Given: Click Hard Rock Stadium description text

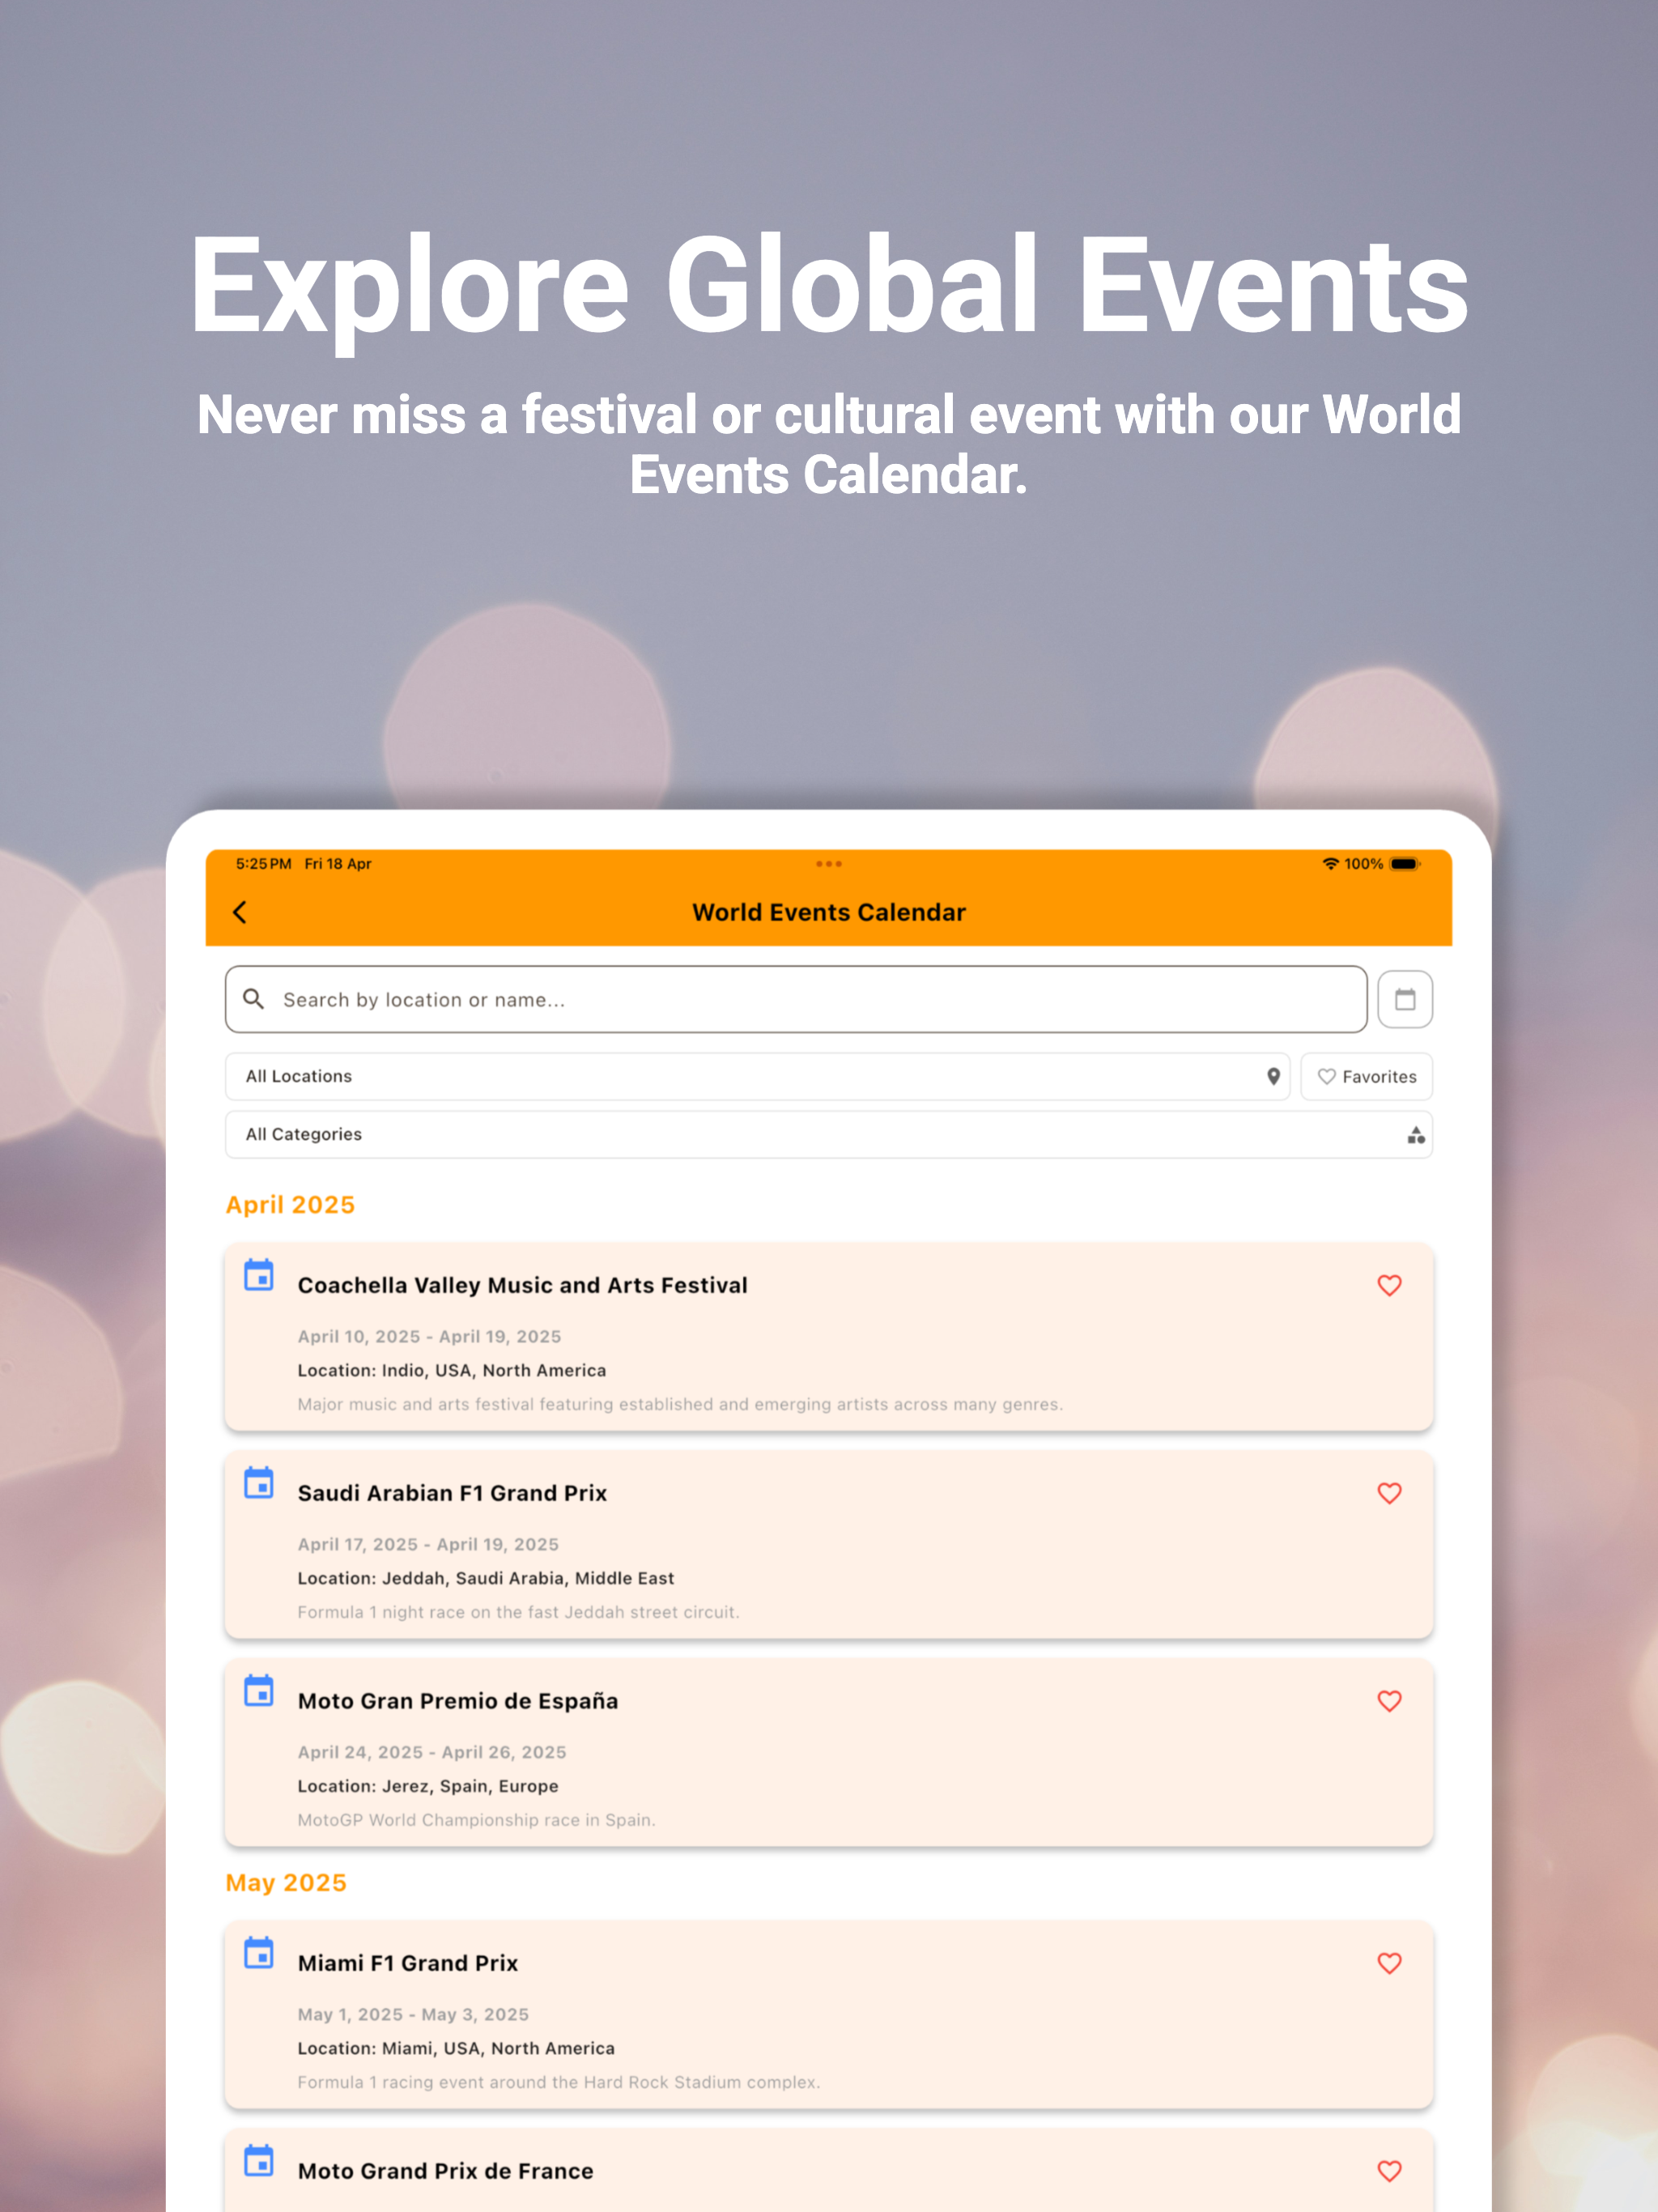Looking at the screenshot, I should (x=558, y=2082).
